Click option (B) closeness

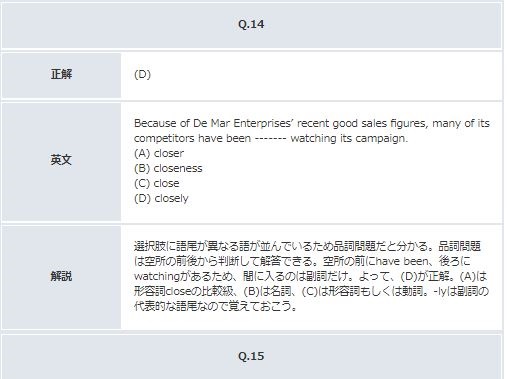click(168, 168)
